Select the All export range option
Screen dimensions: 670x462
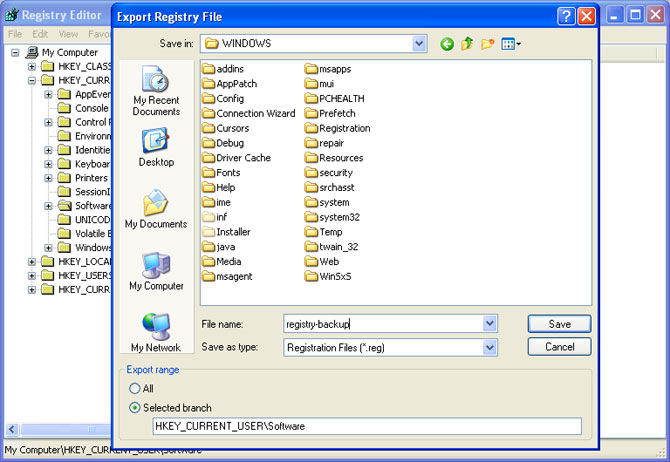135,388
